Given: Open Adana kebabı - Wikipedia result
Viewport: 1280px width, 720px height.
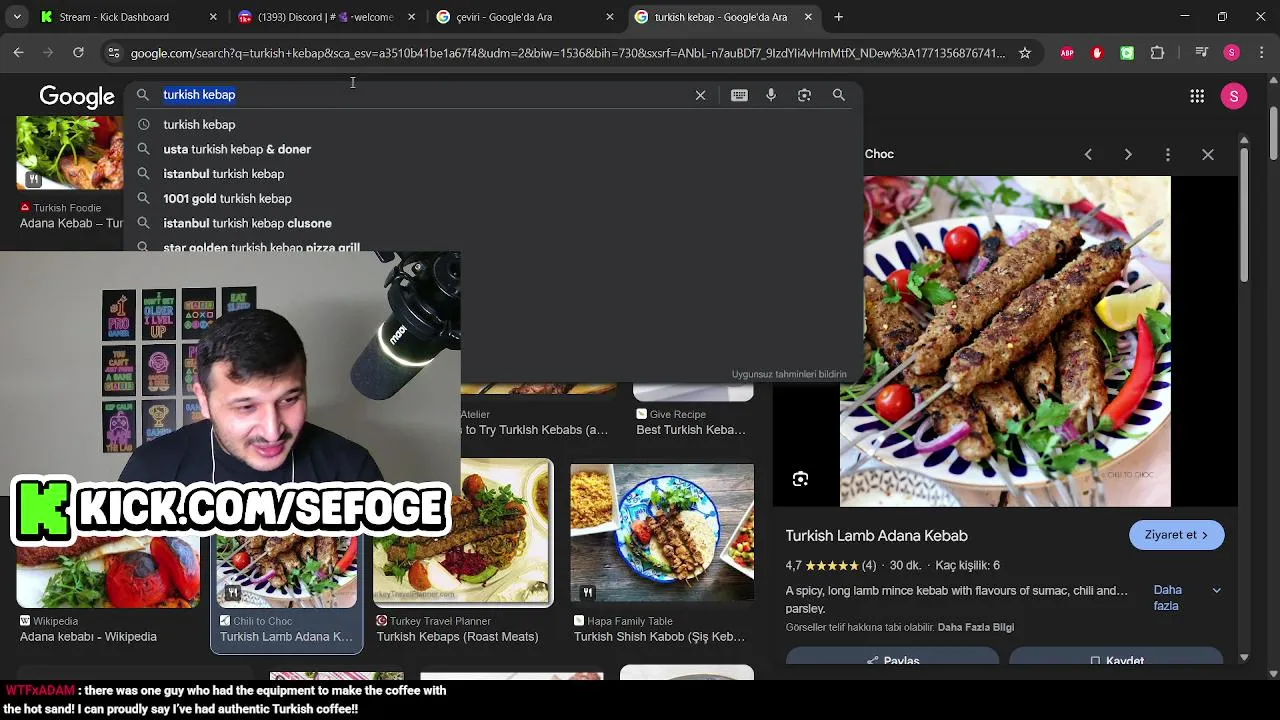Looking at the screenshot, I should [88, 637].
